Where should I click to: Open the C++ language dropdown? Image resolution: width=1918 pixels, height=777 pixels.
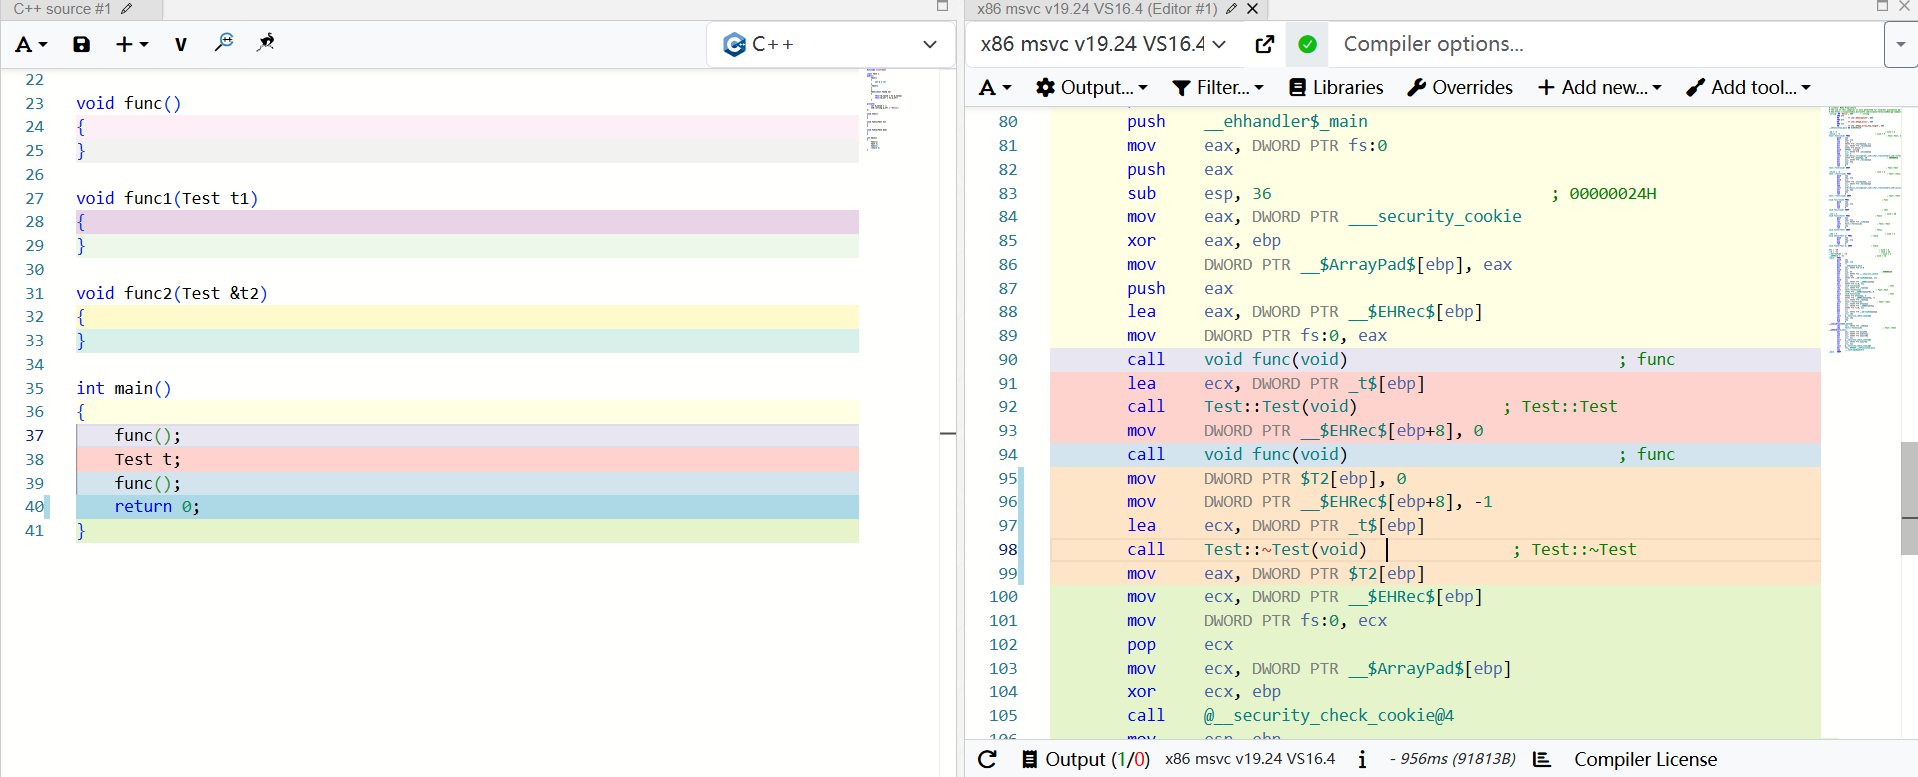[x=830, y=44]
